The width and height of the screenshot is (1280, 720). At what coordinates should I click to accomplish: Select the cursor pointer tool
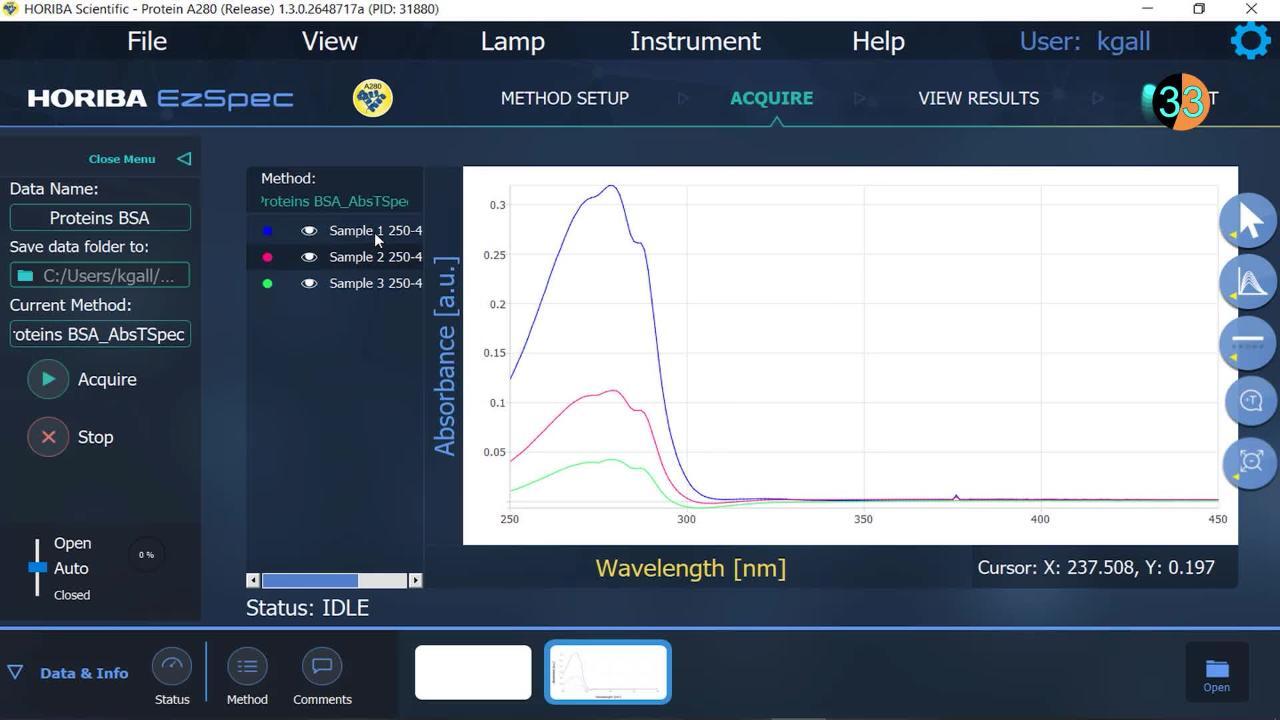tap(1248, 220)
